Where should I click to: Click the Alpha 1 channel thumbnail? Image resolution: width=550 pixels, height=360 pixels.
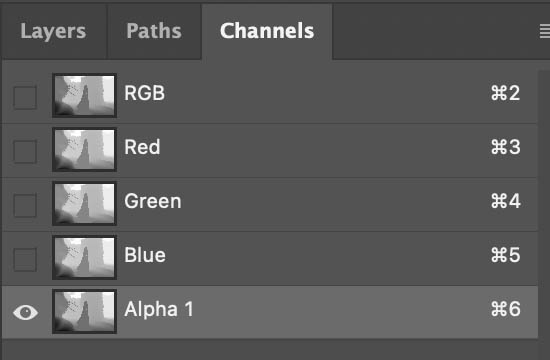85,312
